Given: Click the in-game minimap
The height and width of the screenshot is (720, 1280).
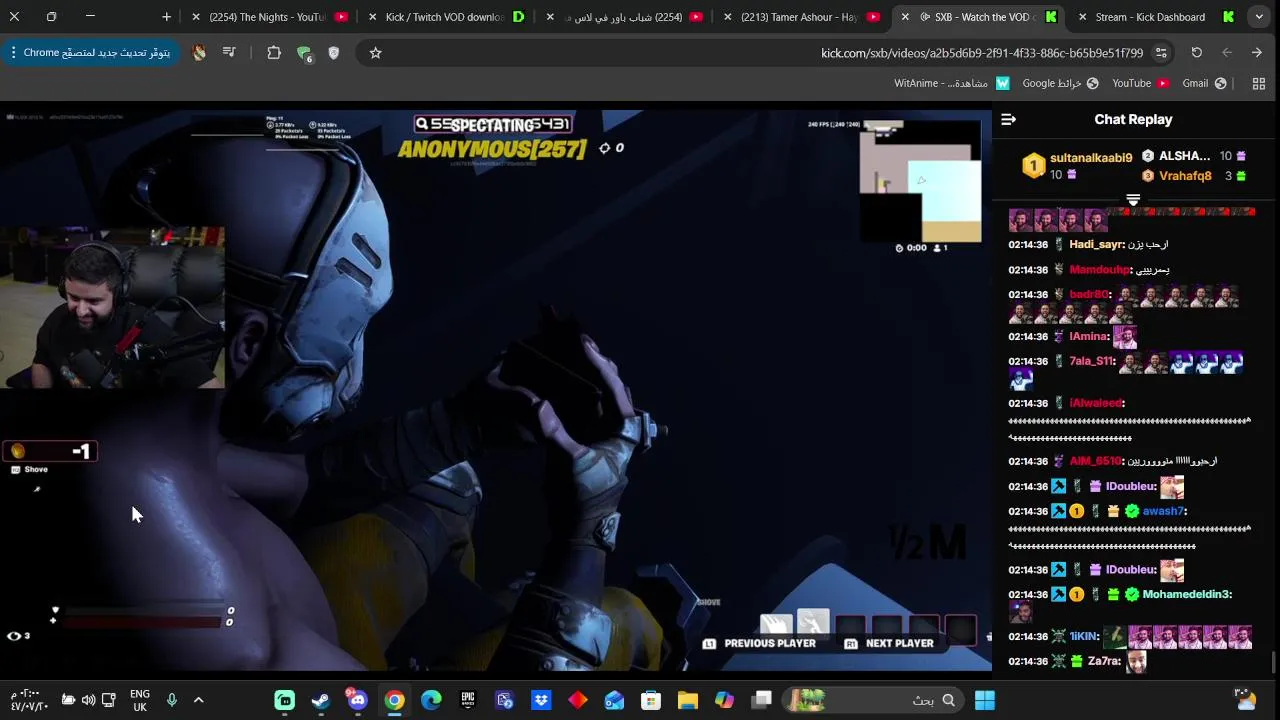Looking at the screenshot, I should 920,182.
